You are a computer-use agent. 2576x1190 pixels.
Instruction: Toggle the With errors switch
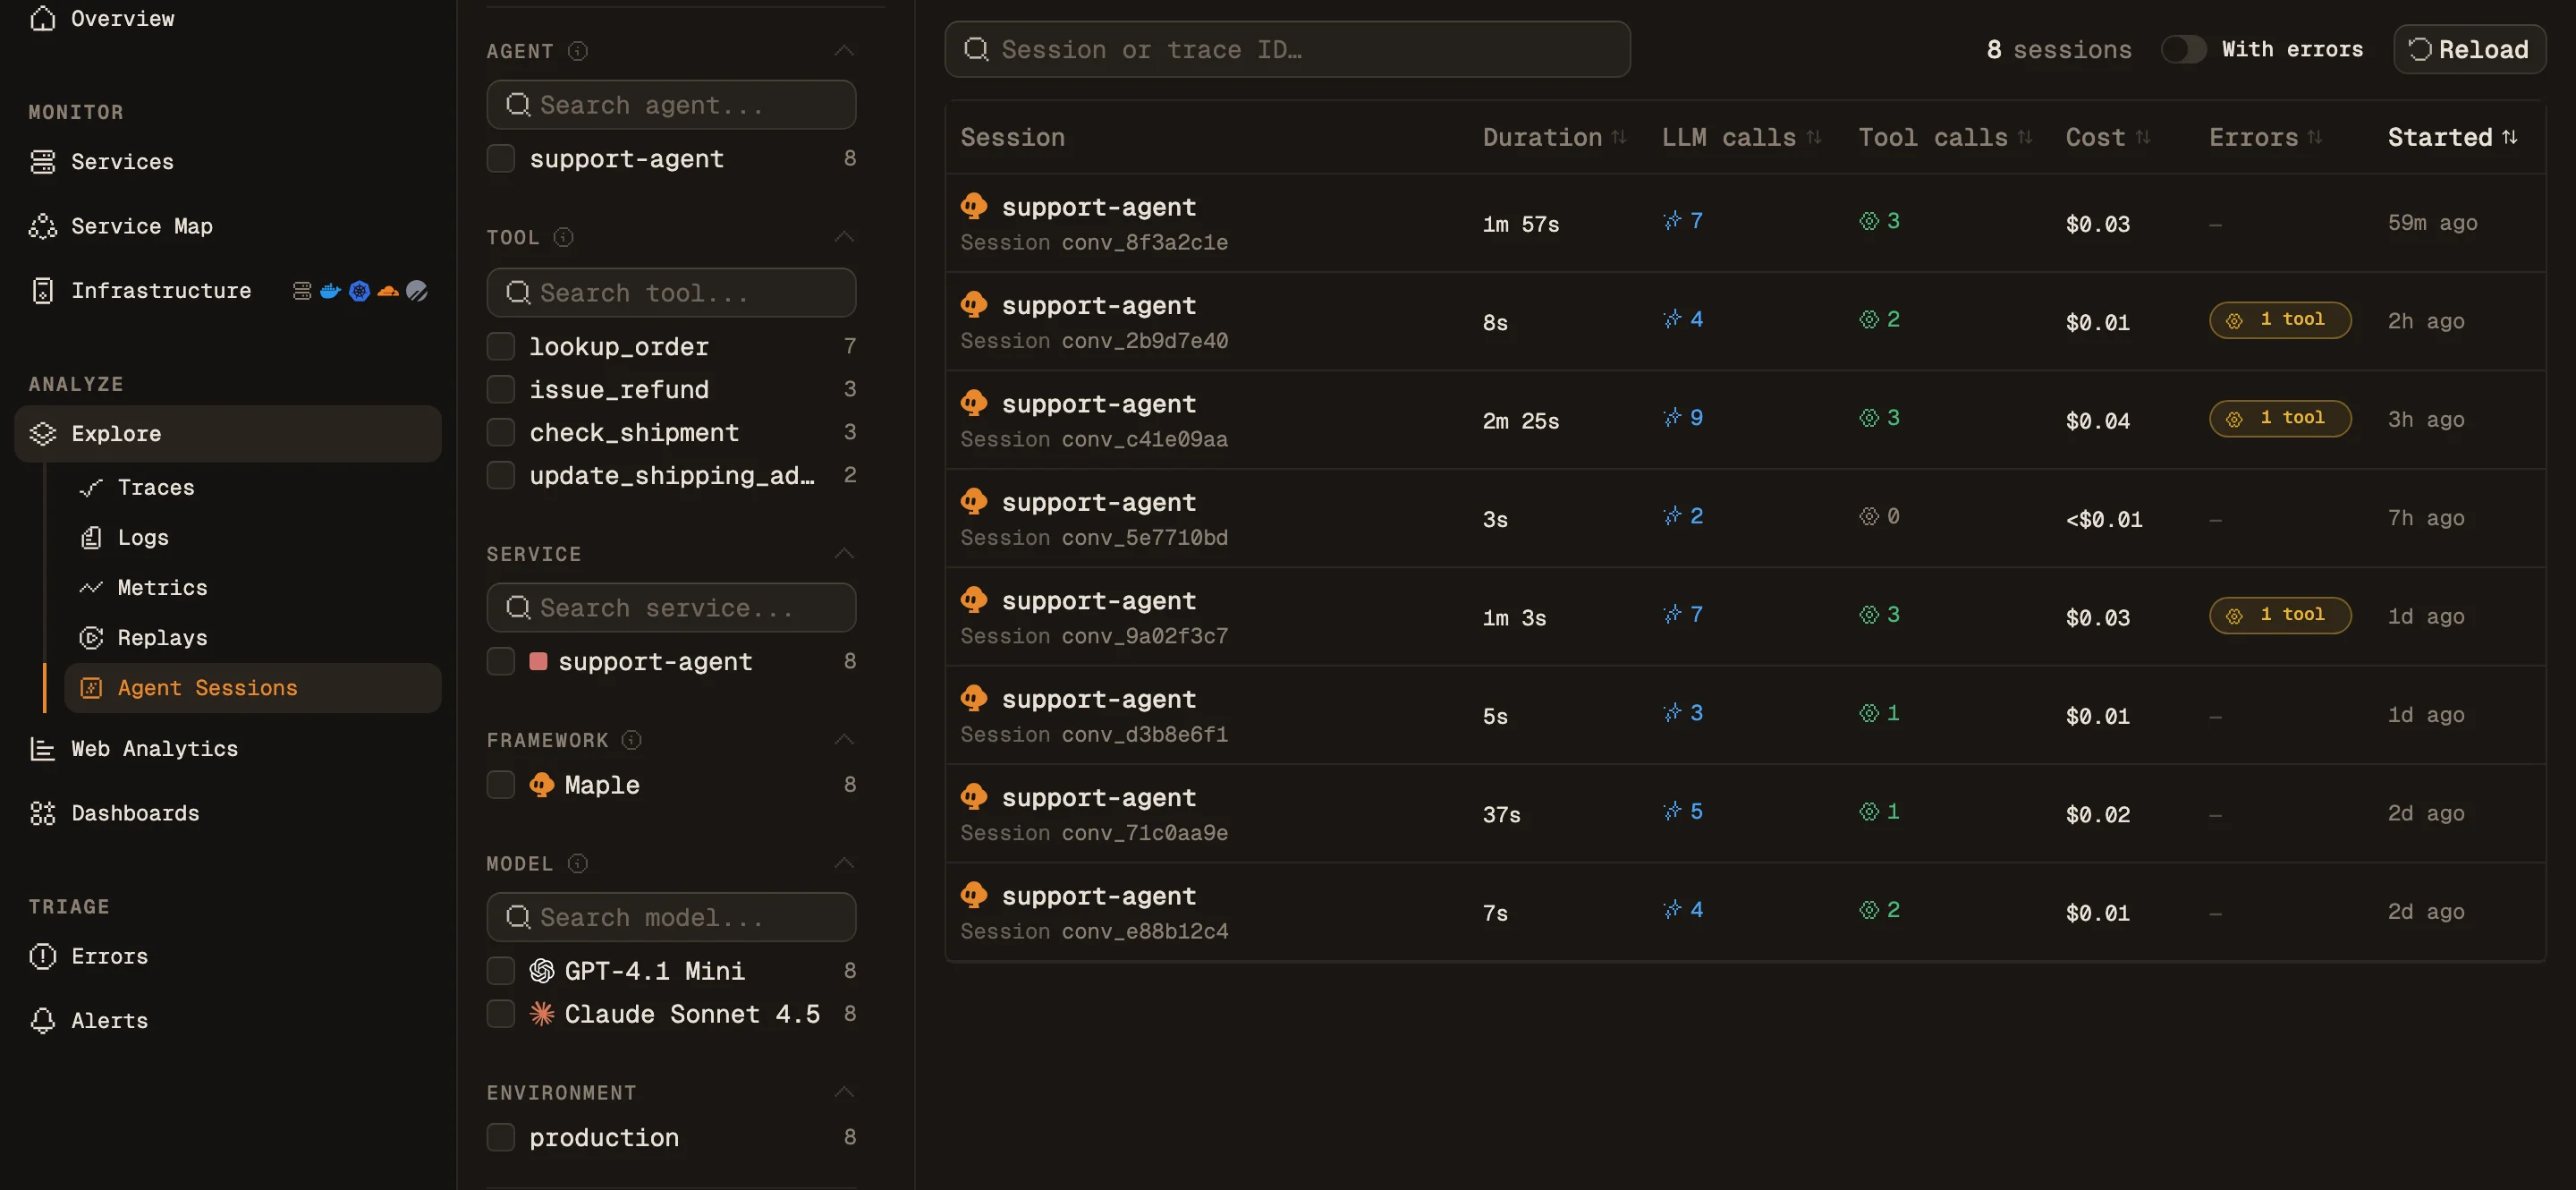[x=2183, y=49]
